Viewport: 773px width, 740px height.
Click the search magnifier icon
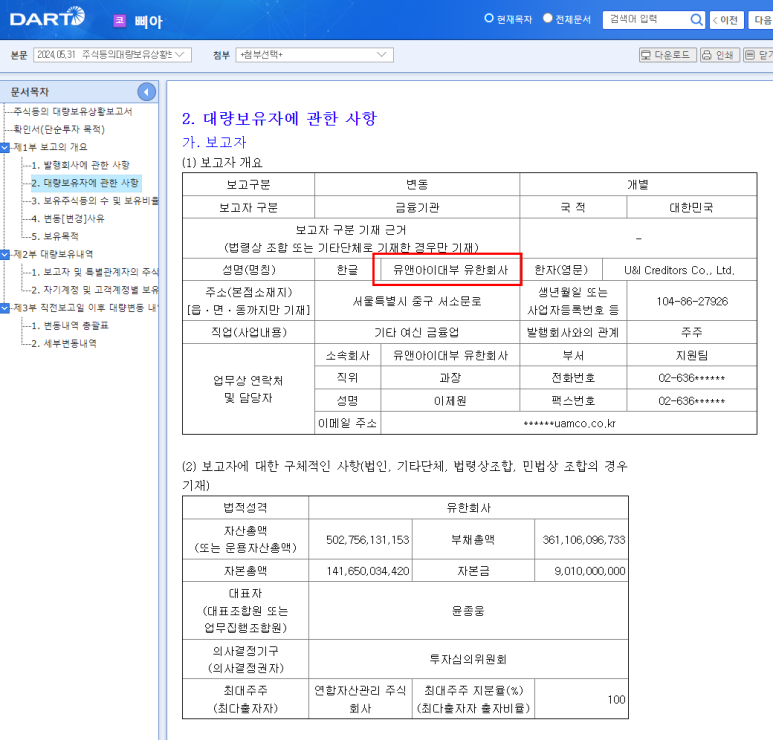(696, 20)
